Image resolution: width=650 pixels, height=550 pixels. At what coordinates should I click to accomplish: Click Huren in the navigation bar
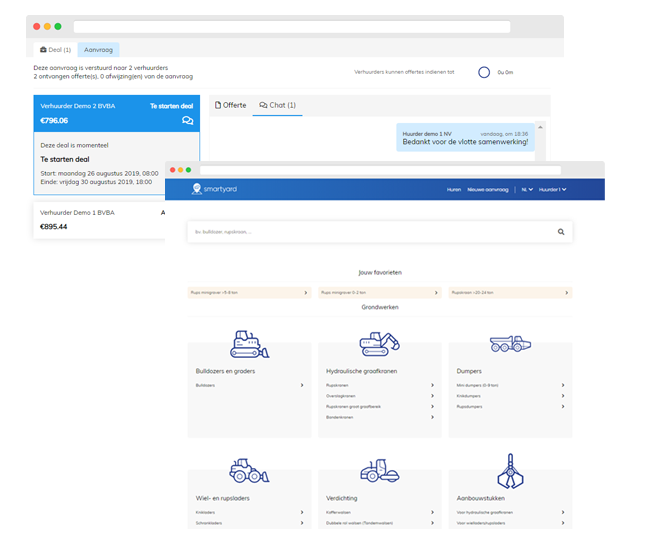point(454,189)
